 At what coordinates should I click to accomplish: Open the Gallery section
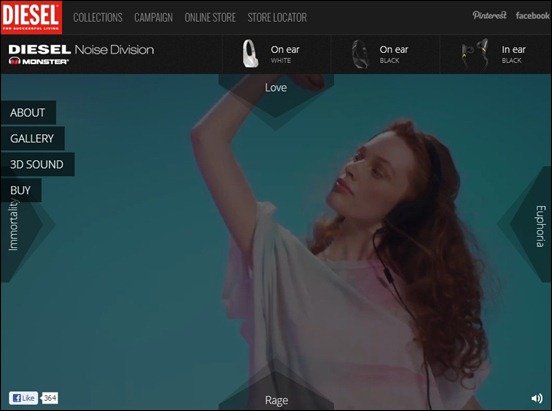32,138
